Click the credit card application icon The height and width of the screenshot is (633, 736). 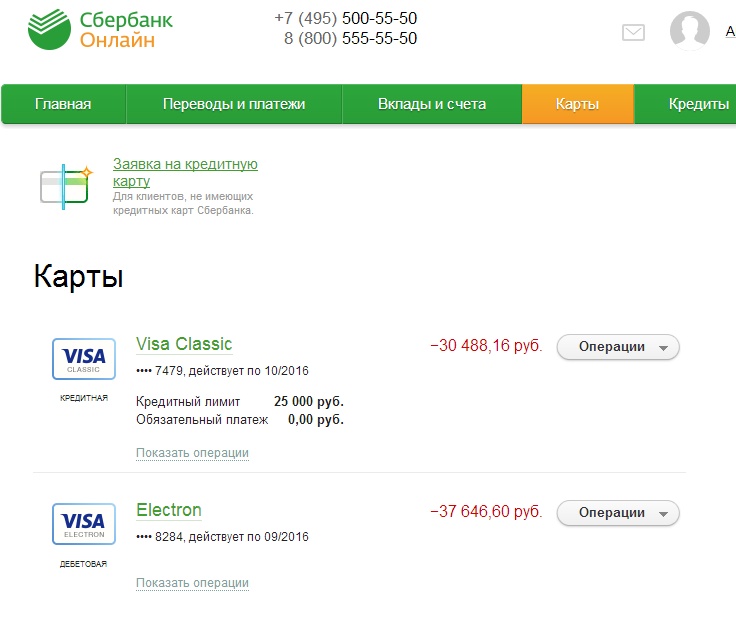(x=65, y=186)
